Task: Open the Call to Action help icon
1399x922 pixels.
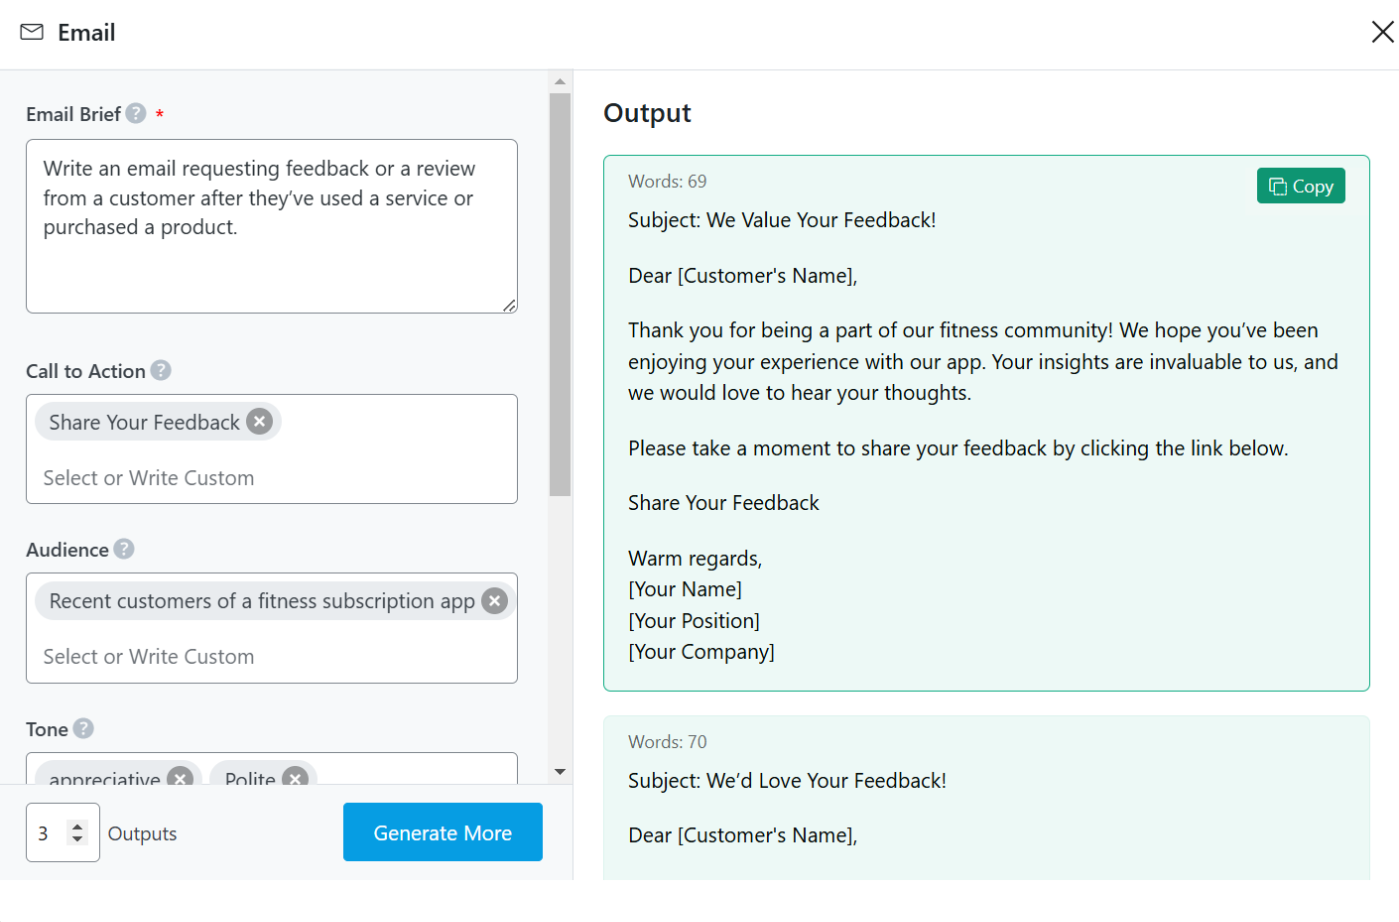Action: click(x=161, y=370)
